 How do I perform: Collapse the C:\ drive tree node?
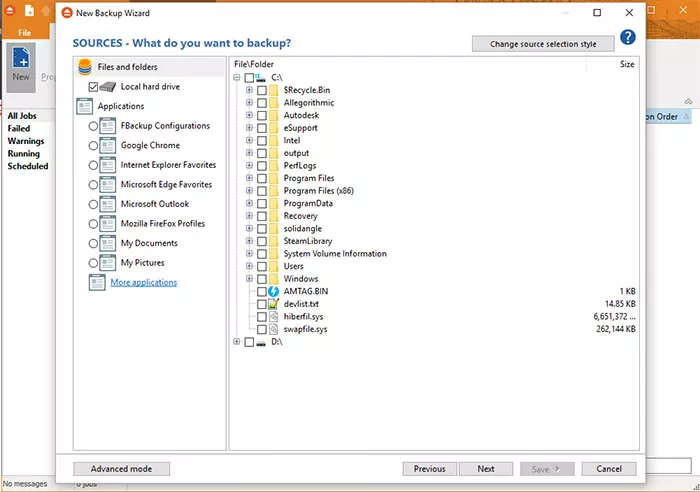tap(237, 78)
